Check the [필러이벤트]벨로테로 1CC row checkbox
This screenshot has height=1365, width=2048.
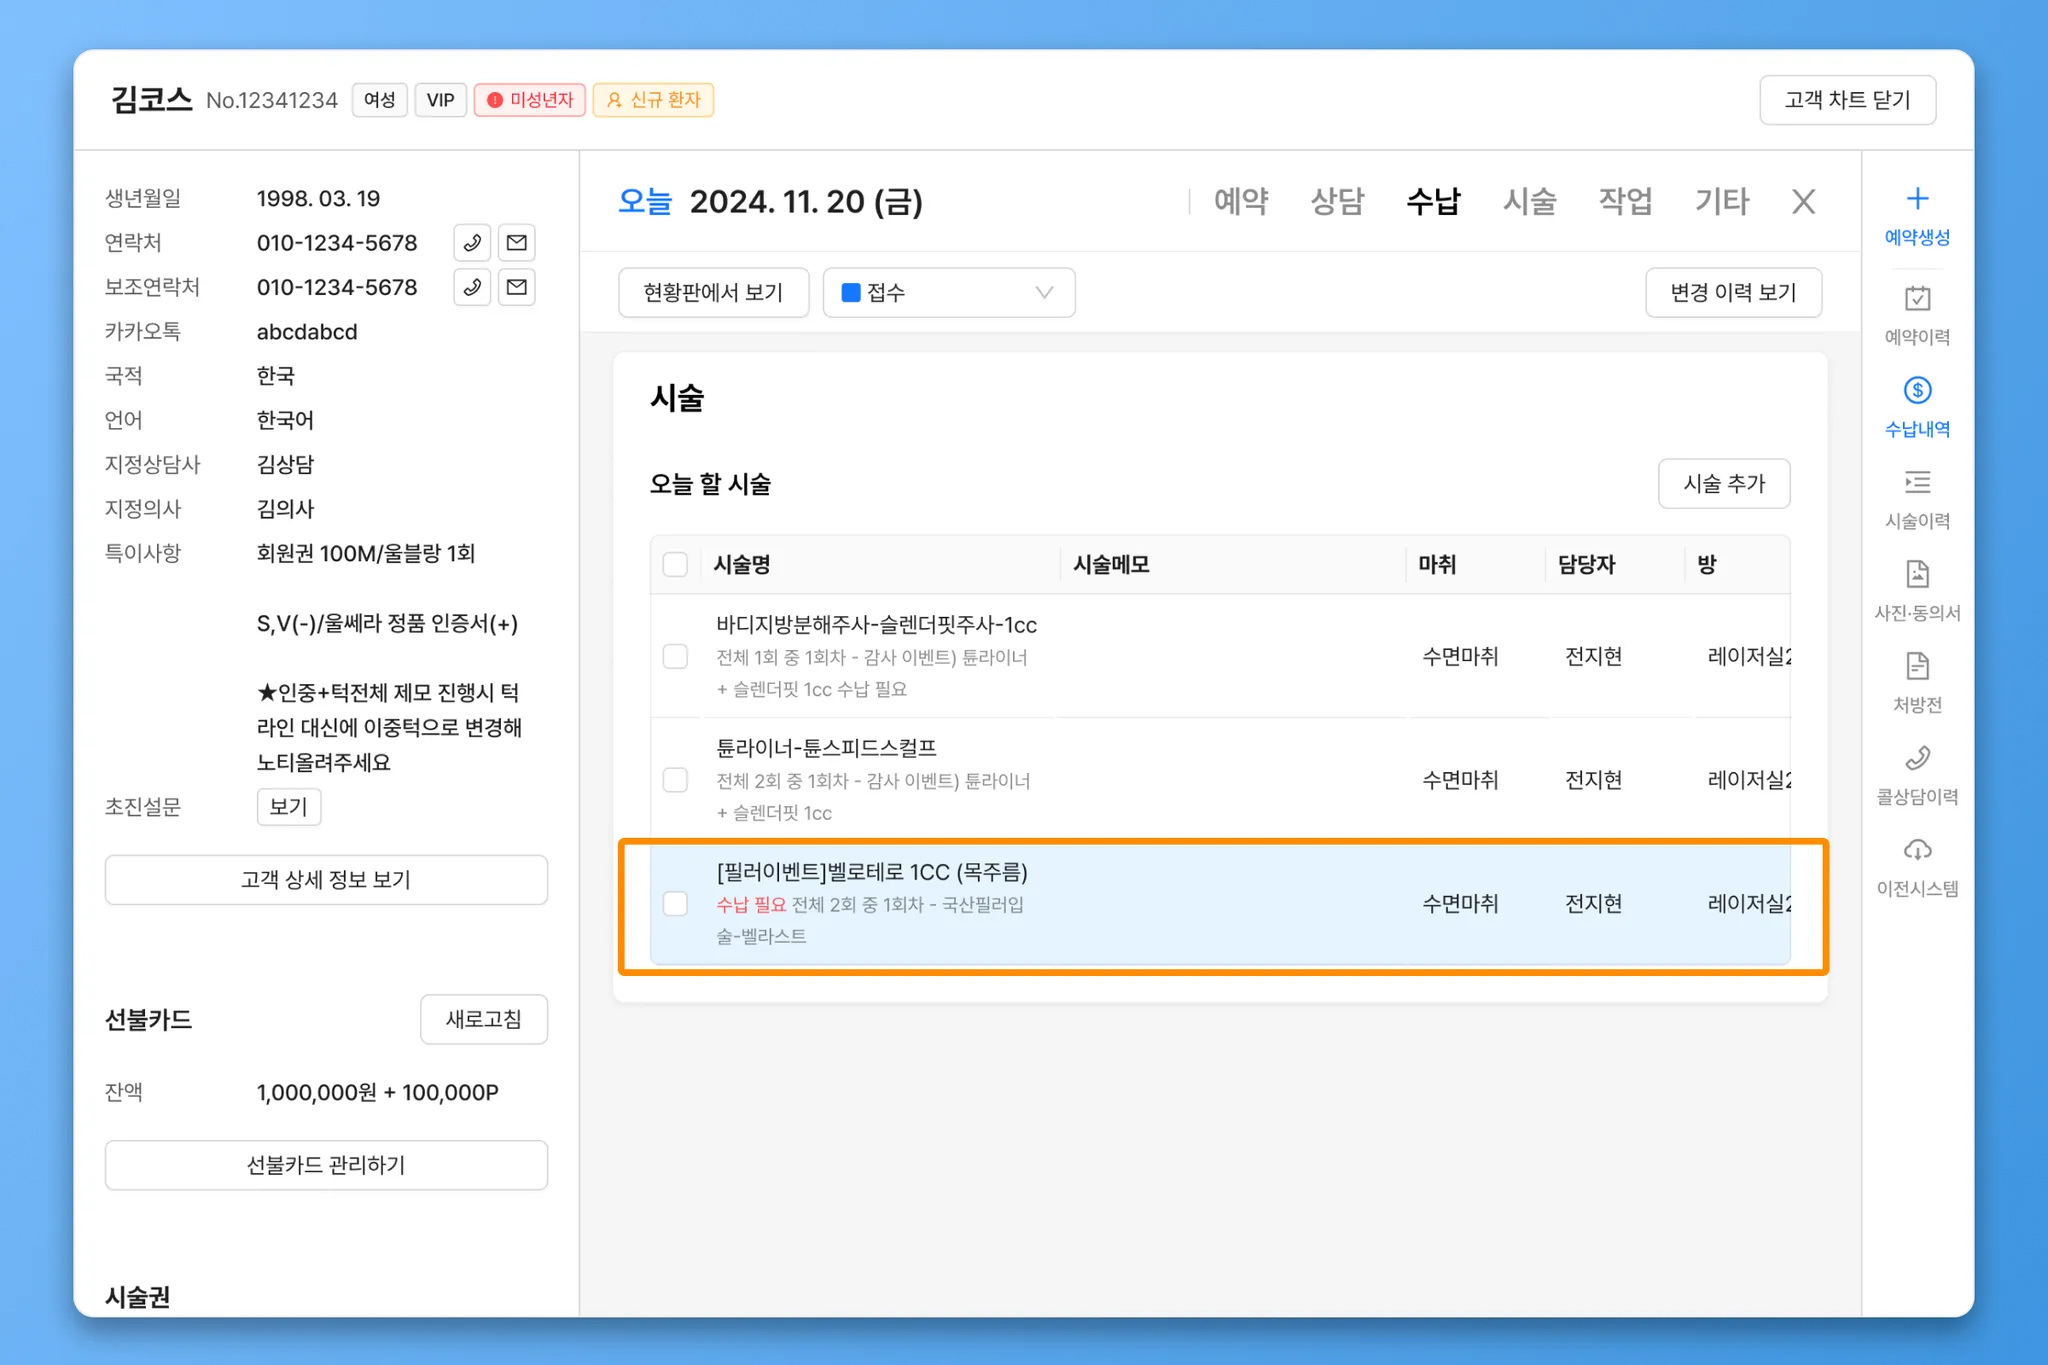click(x=675, y=904)
